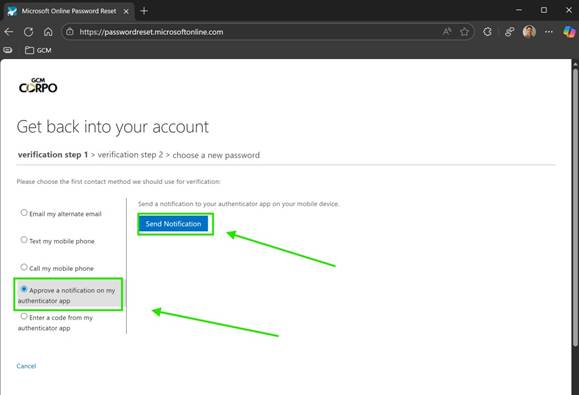
Task: Click the page vertical scrollbar
Action: [575, 207]
